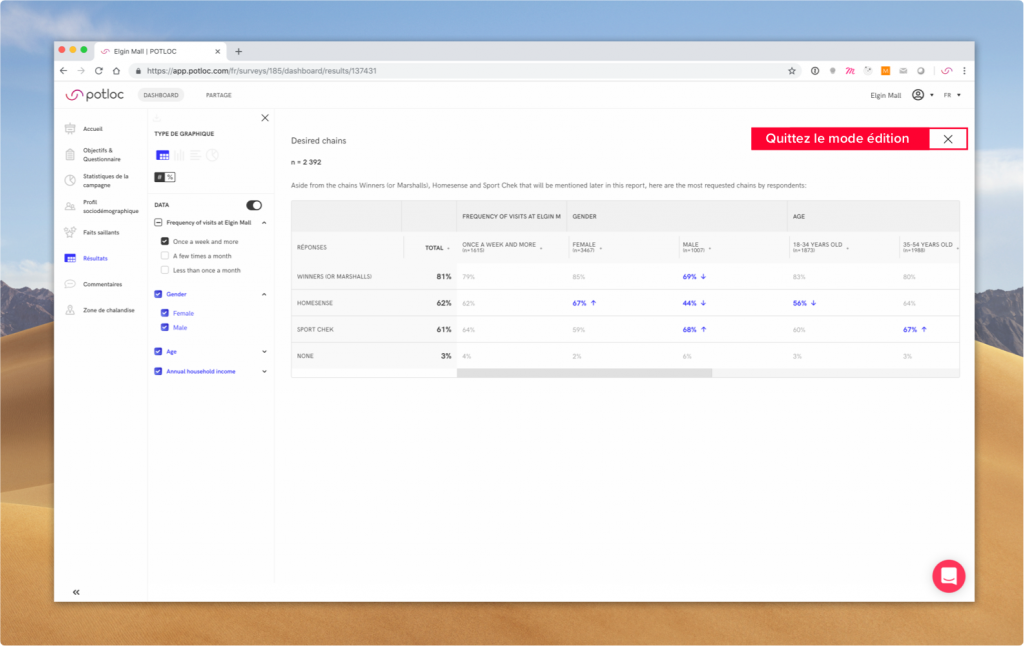Click the orange M extension icon
Screen dimensions: 1024x646
point(886,71)
